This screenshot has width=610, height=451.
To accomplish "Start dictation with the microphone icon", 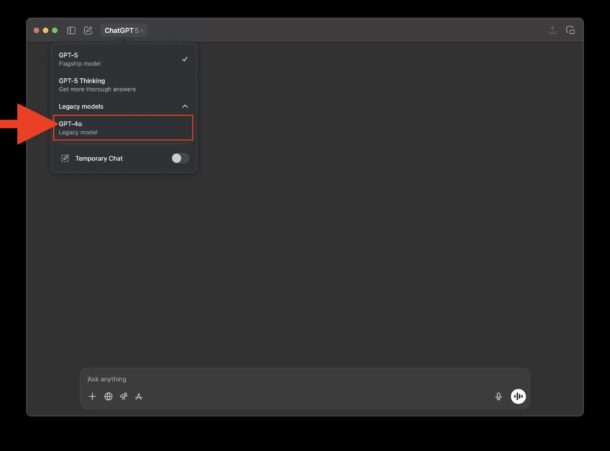I will 498,396.
